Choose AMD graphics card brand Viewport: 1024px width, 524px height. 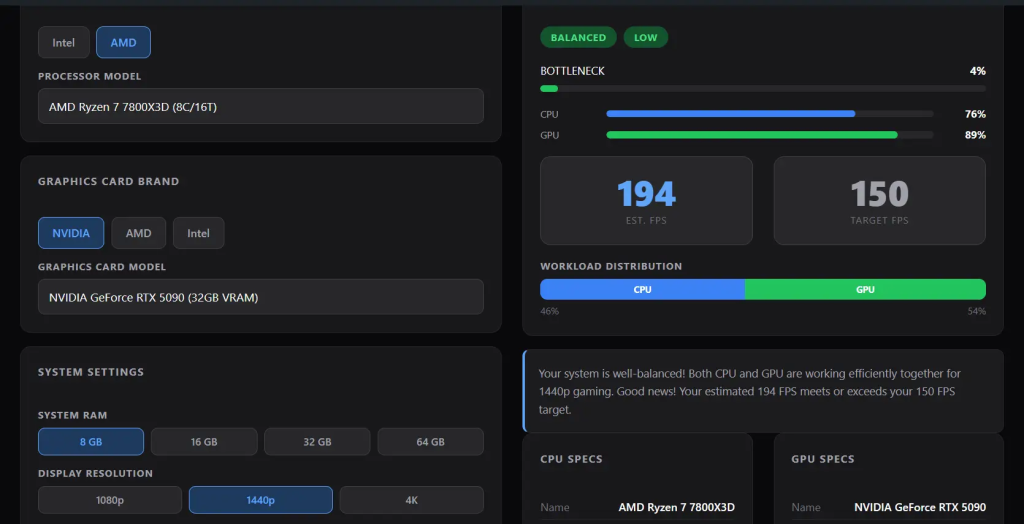[x=138, y=233]
